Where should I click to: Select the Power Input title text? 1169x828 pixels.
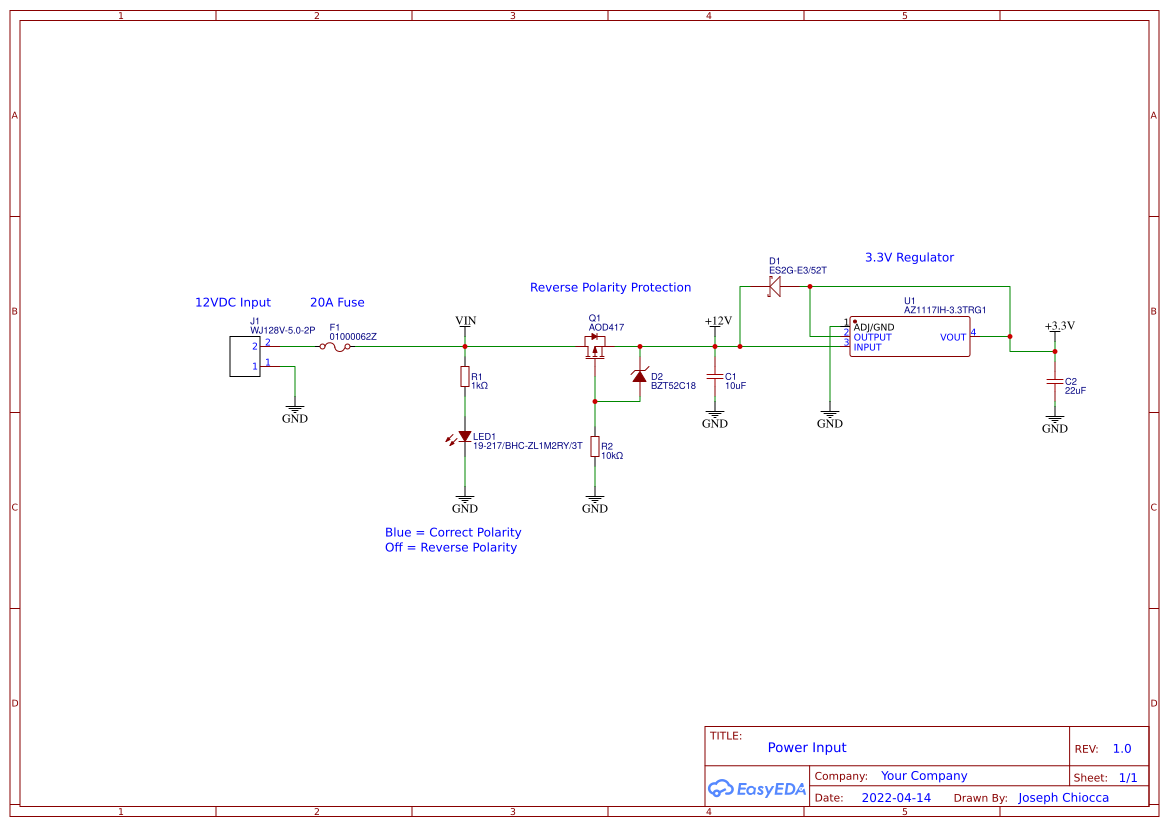(x=806, y=747)
